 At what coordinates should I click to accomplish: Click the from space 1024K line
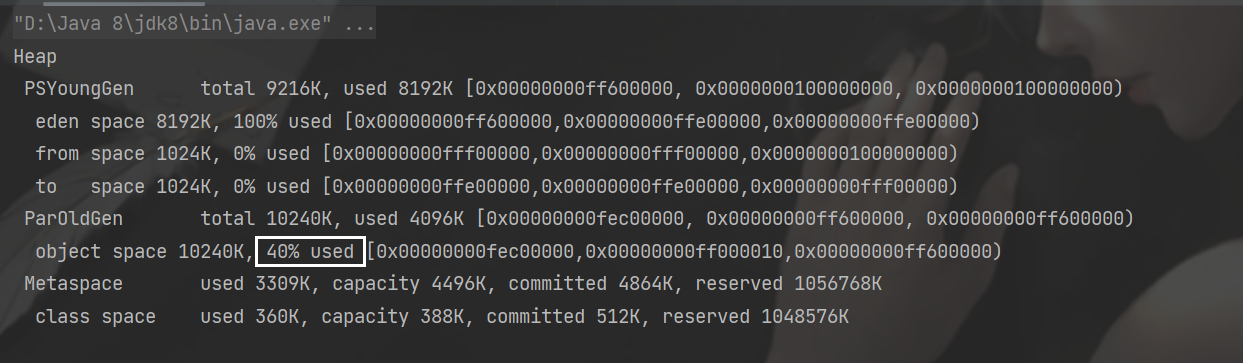pyautogui.click(x=496, y=154)
